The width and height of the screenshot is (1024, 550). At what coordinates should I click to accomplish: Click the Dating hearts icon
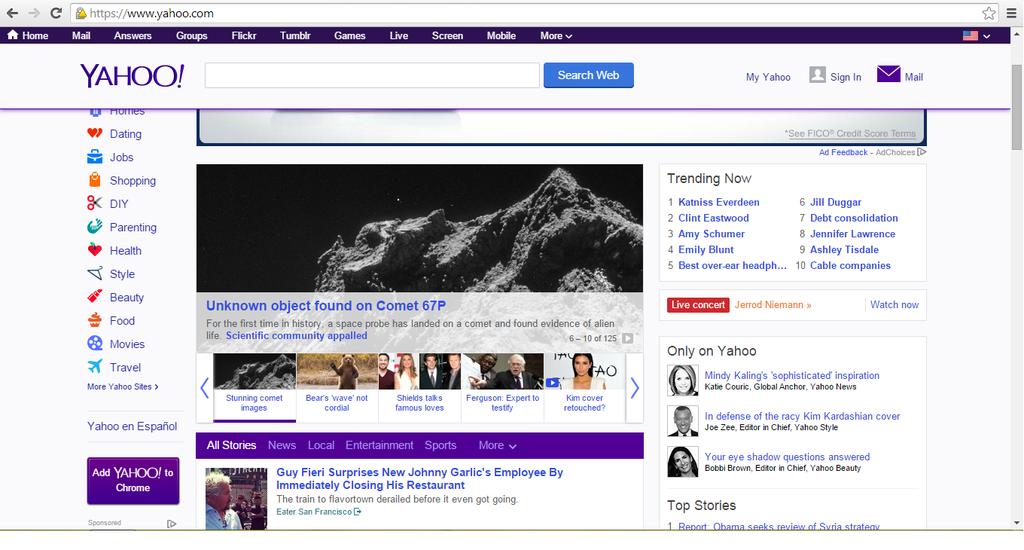[95, 133]
